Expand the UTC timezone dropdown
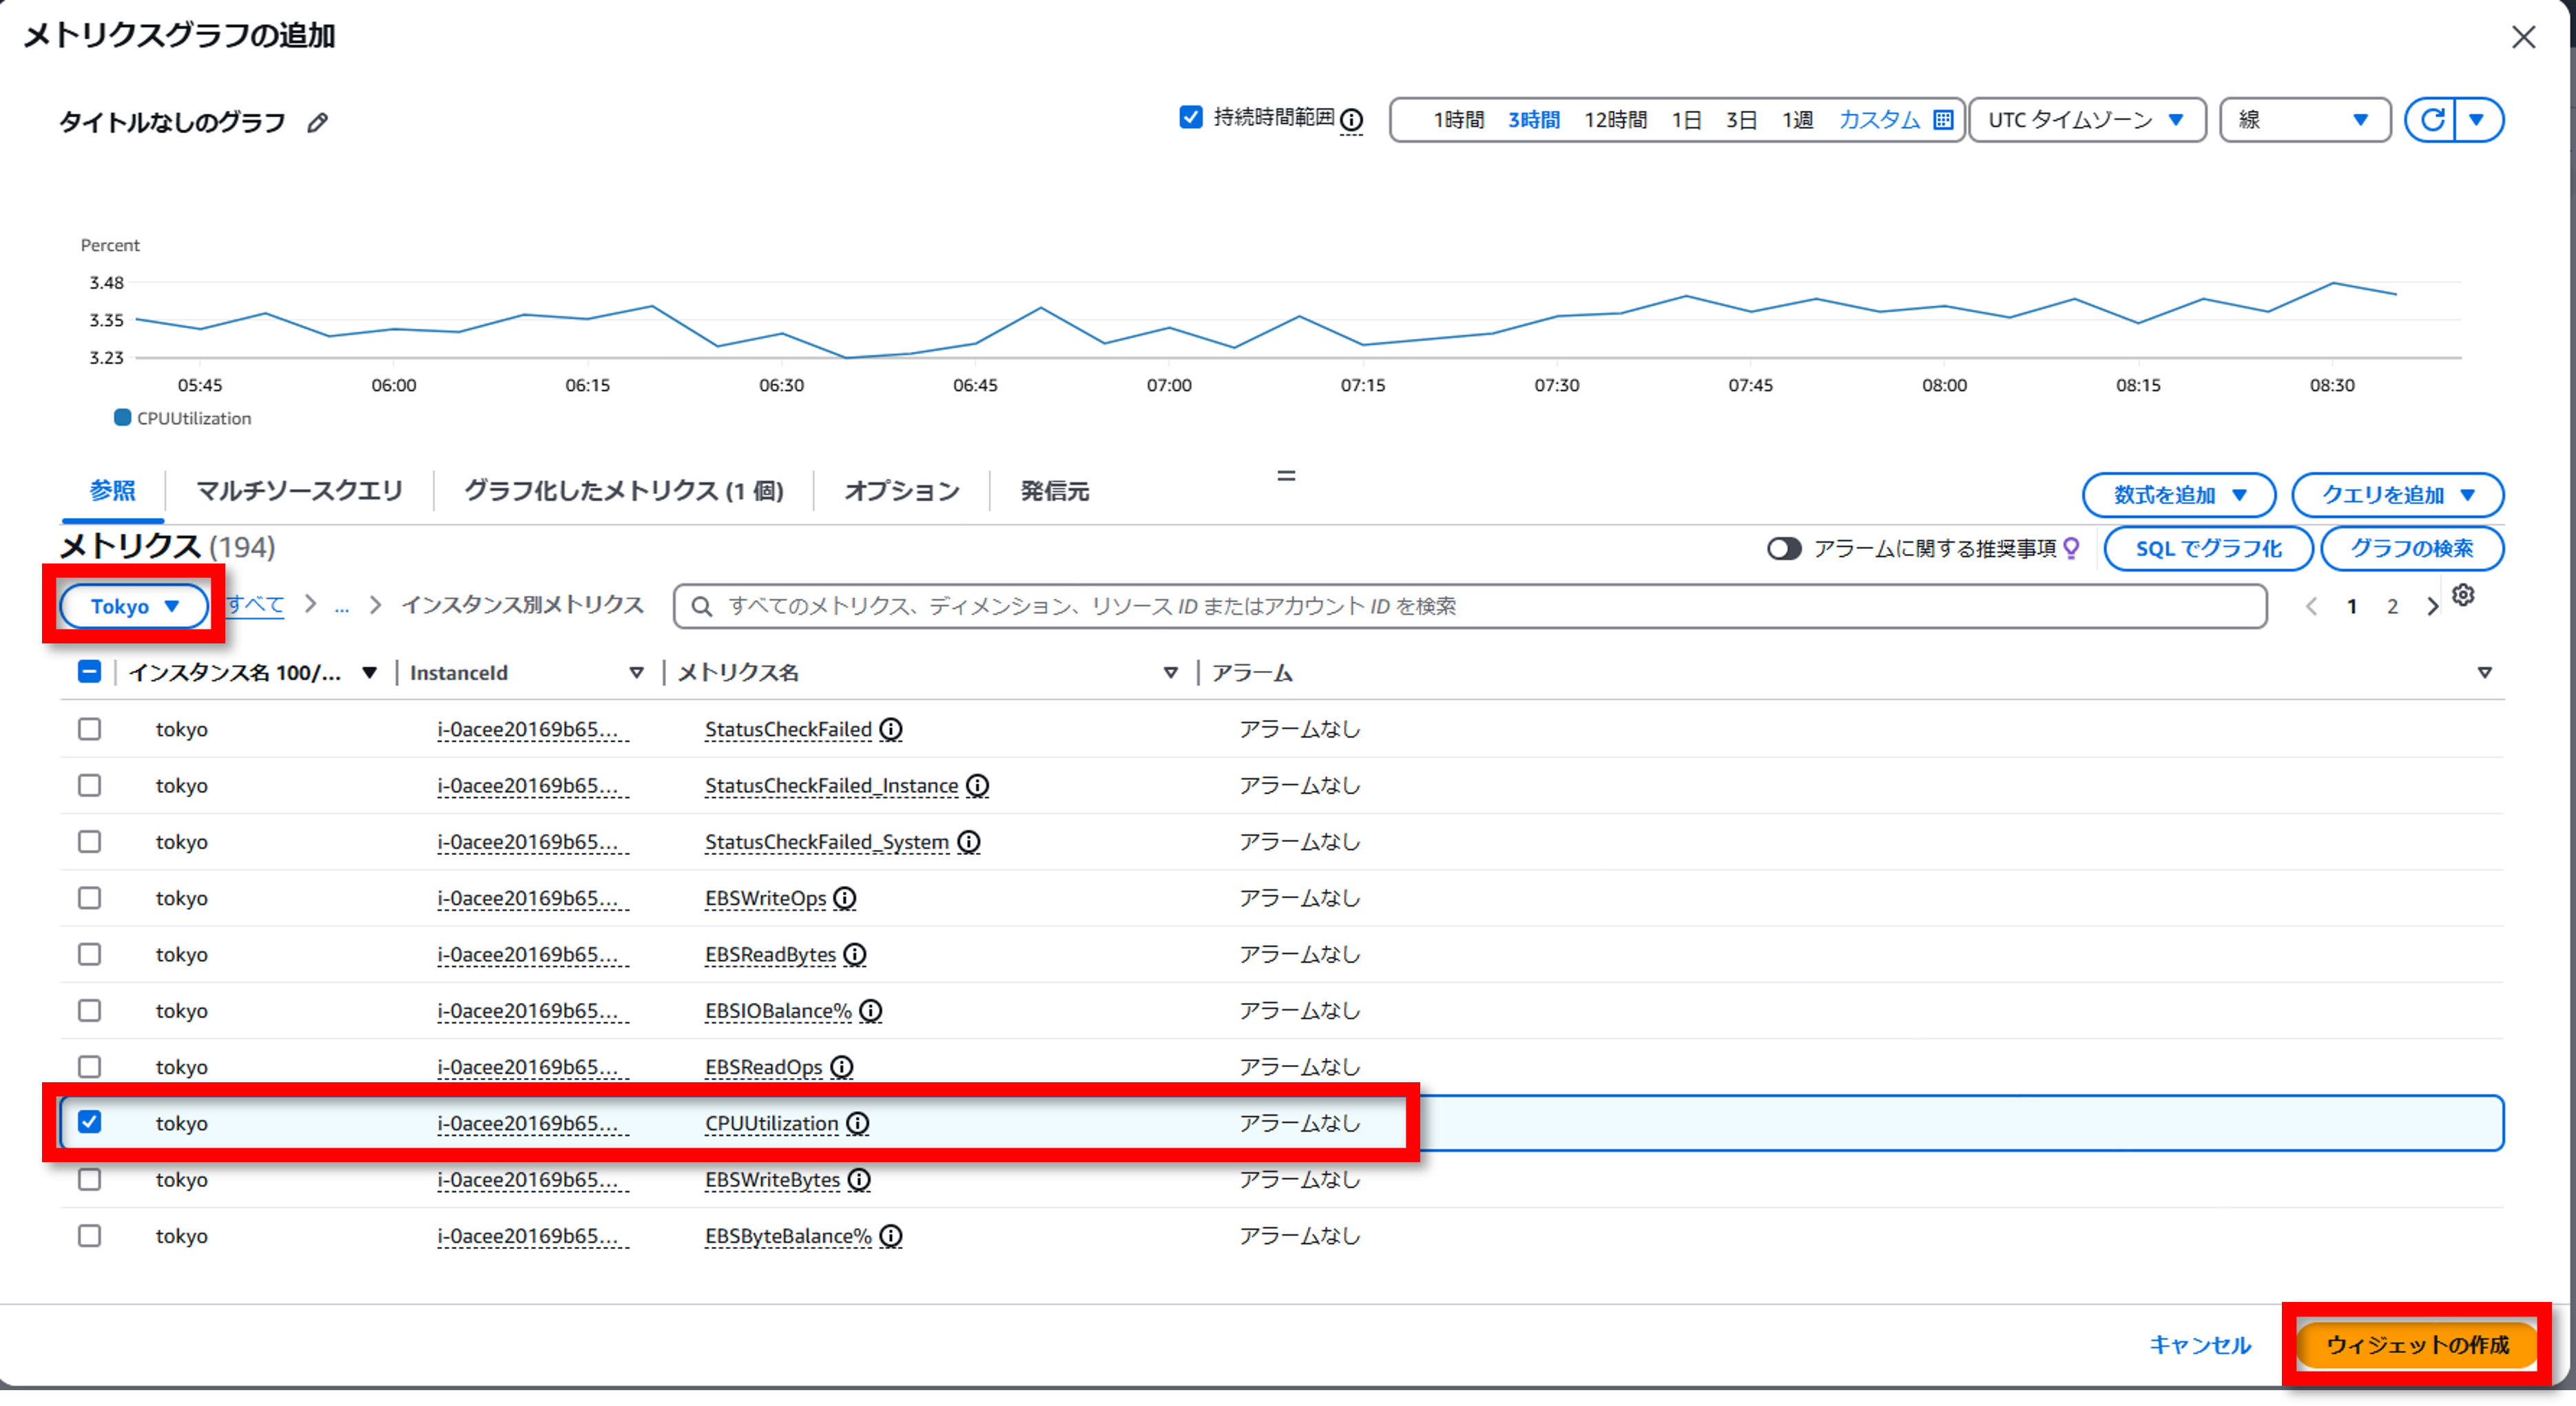The width and height of the screenshot is (2576, 1406). [x=2086, y=120]
